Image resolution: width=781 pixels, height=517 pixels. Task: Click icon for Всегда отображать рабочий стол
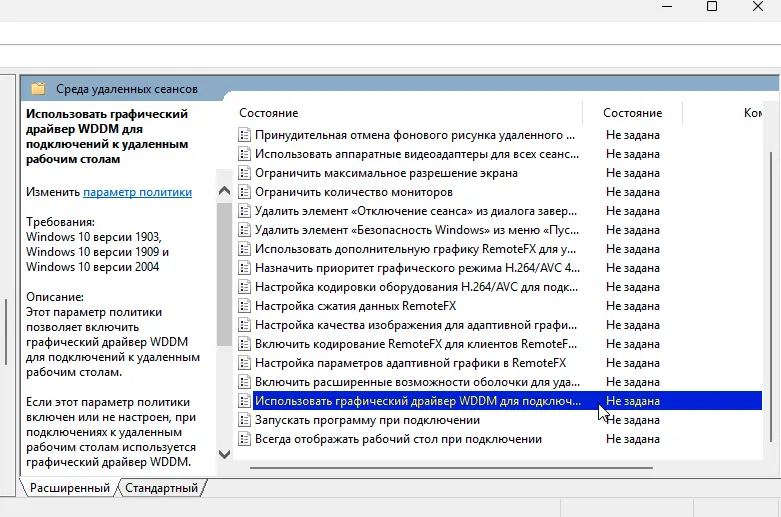[244, 439]
